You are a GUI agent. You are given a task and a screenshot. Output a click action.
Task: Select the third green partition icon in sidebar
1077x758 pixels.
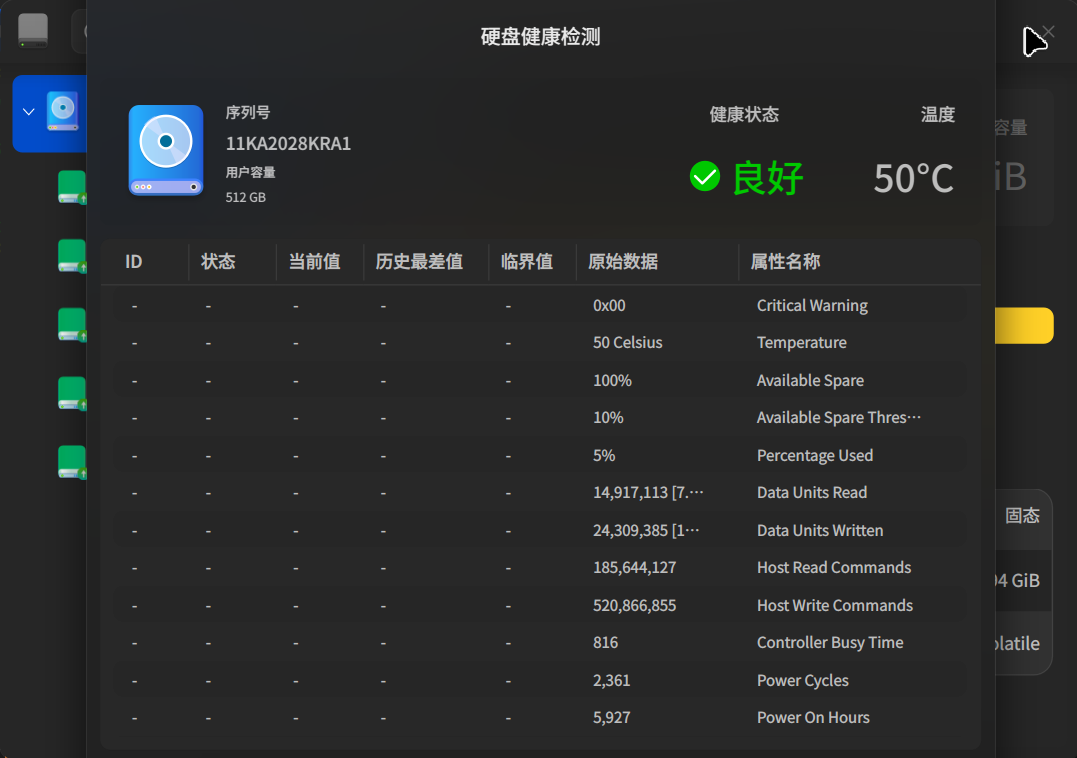pyautogui.click(x=71, y=325)
